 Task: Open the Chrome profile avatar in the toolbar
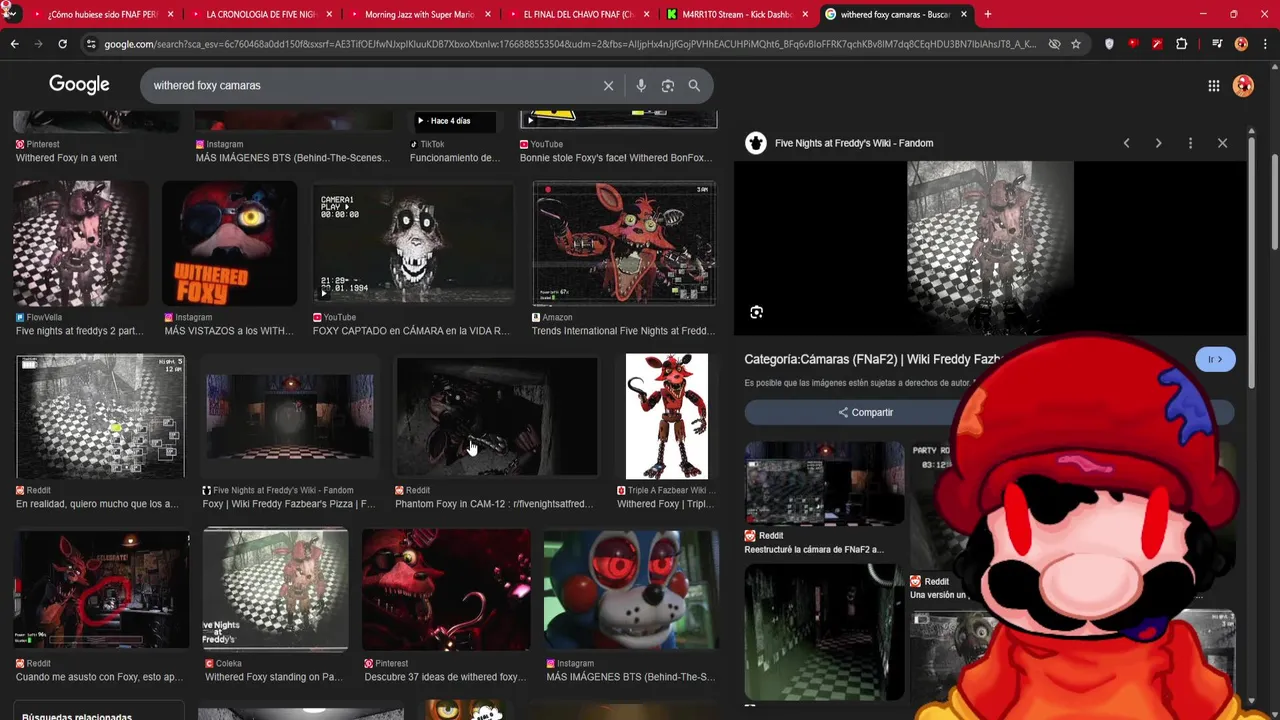point(1241,44)
